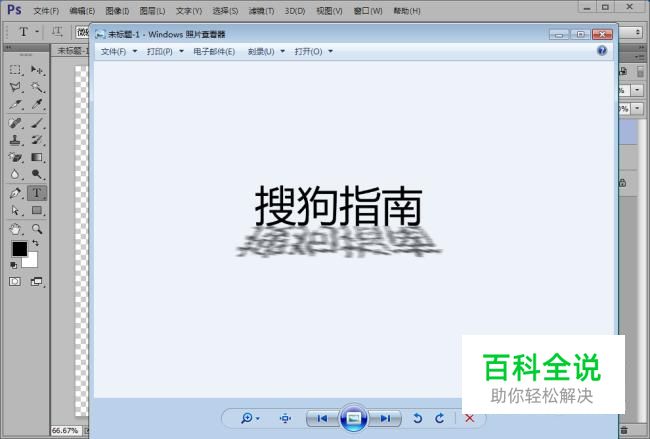This screenshot has height=439, width=650.
Task: Select the Move tool
Action: (37, 70)
